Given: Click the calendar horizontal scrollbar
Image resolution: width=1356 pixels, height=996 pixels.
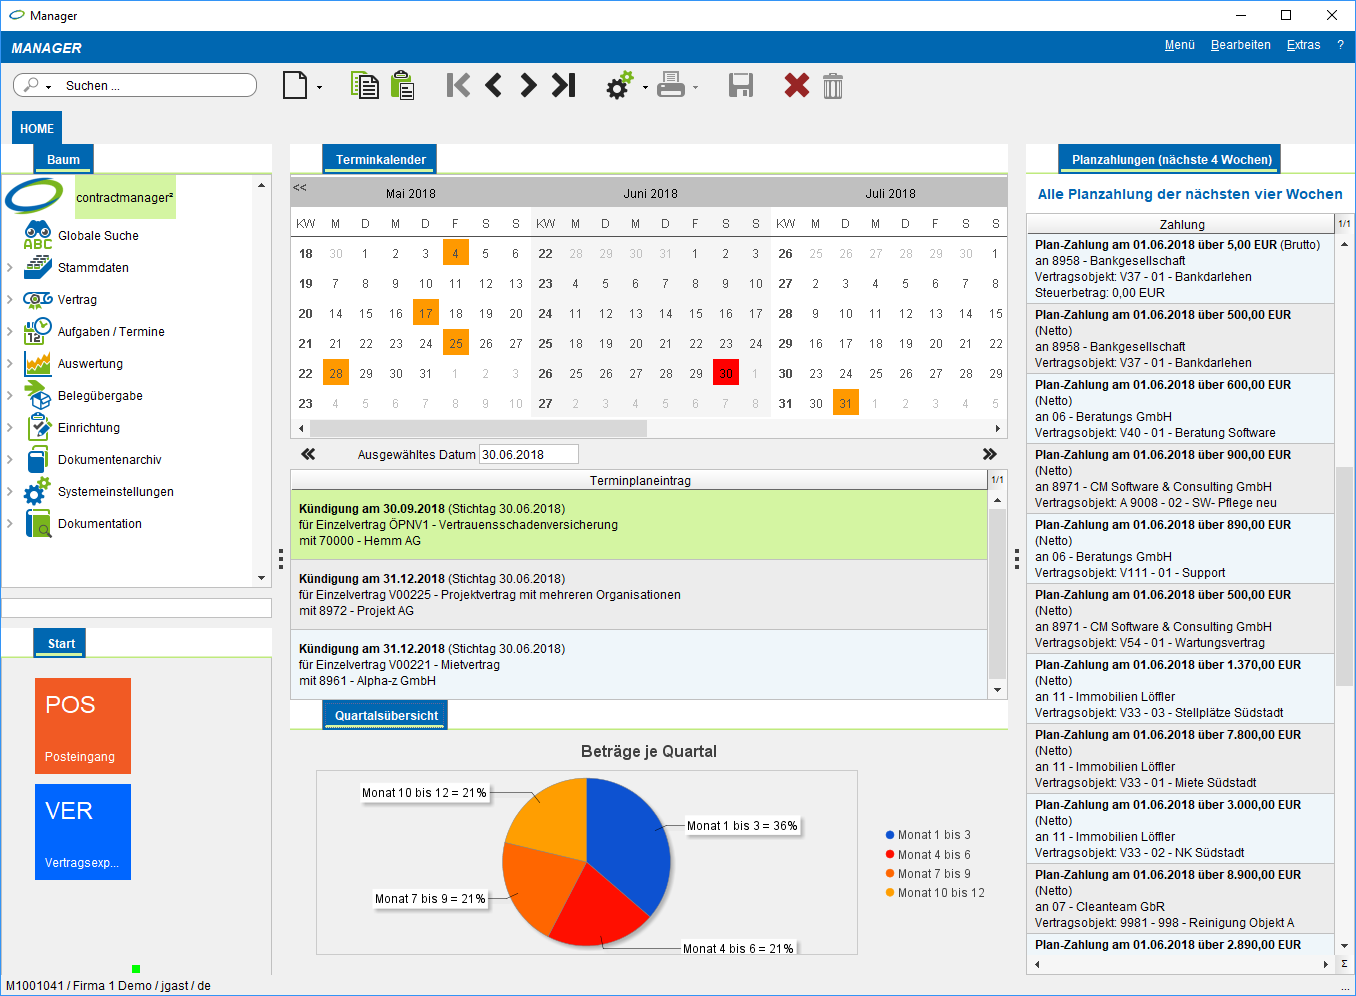Looking at the screenshot, I should click(479, 429).
